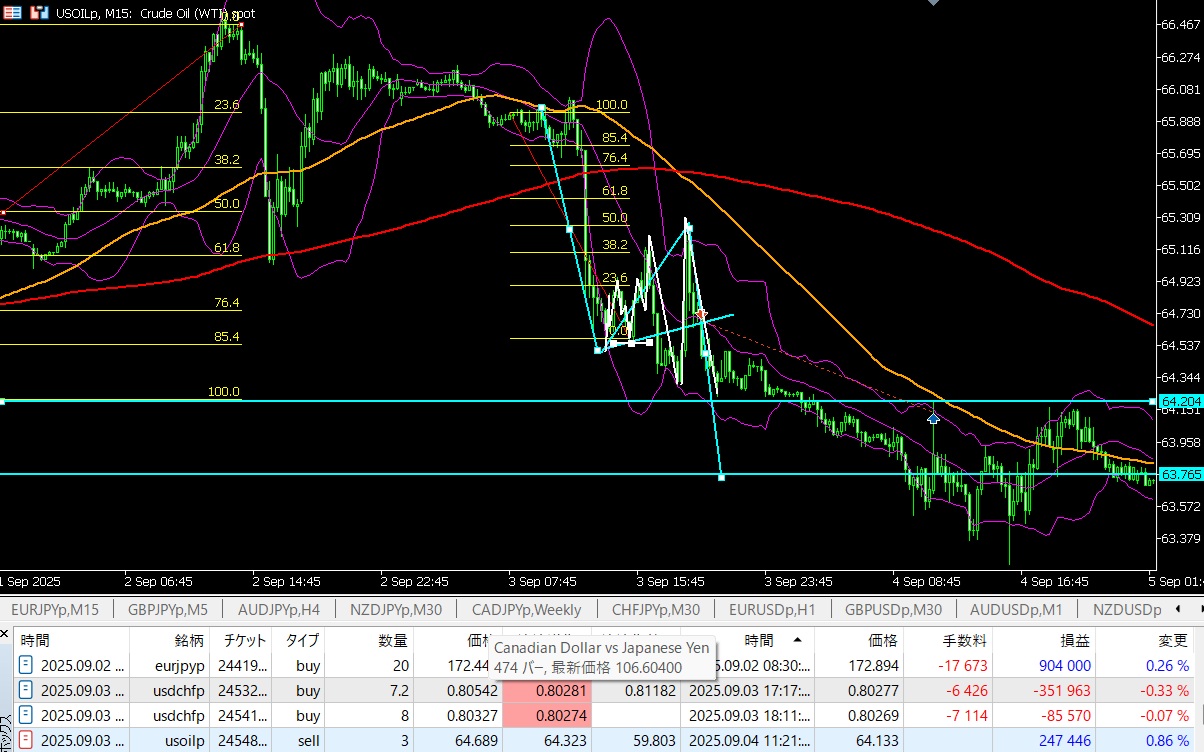Select the position icon for ticket 24532
Screen dimensions: 1204x752
26,690
